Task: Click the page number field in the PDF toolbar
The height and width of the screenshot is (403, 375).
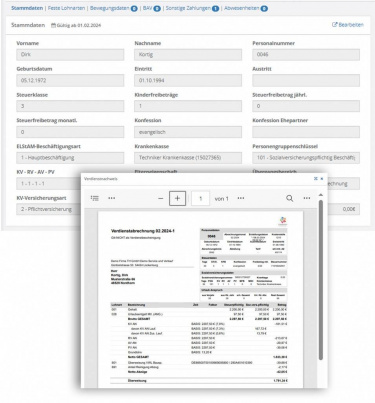Action: click(x=200, y=199)
